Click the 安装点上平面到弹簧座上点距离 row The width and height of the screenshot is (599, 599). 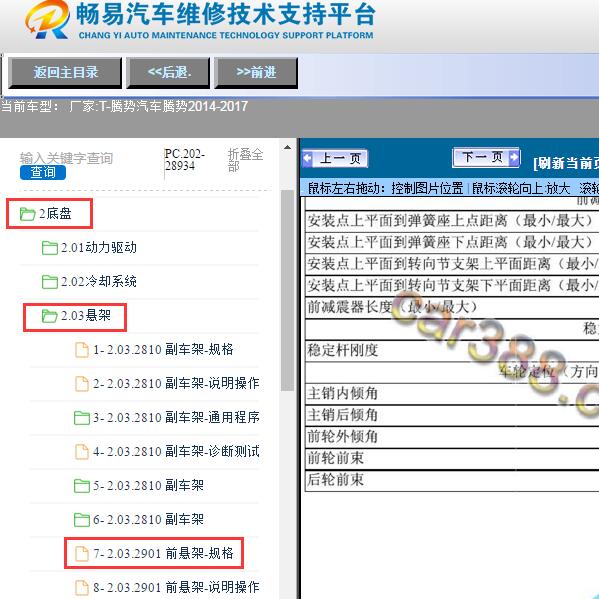pos(452,221)
